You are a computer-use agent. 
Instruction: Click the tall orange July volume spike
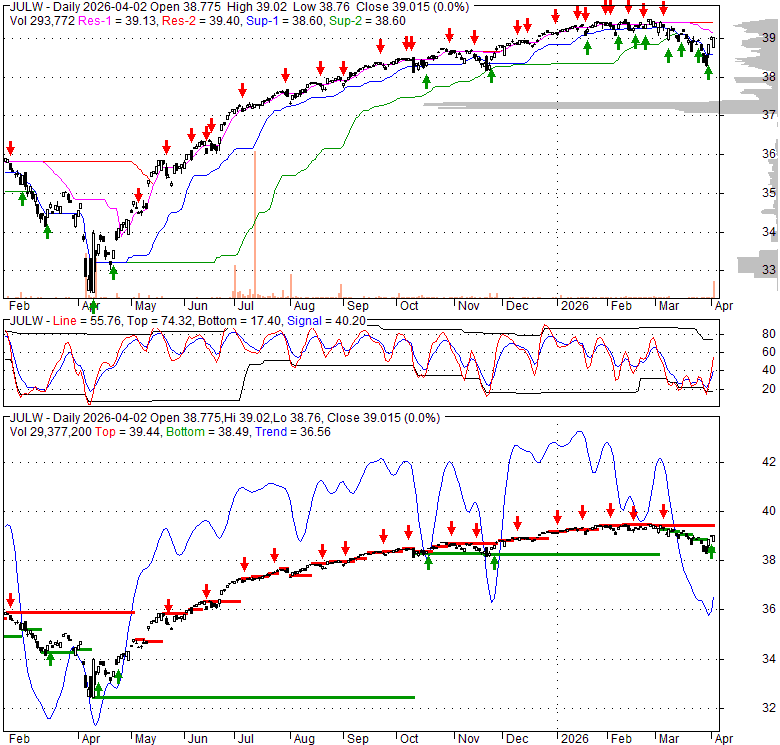click(255, 224)
